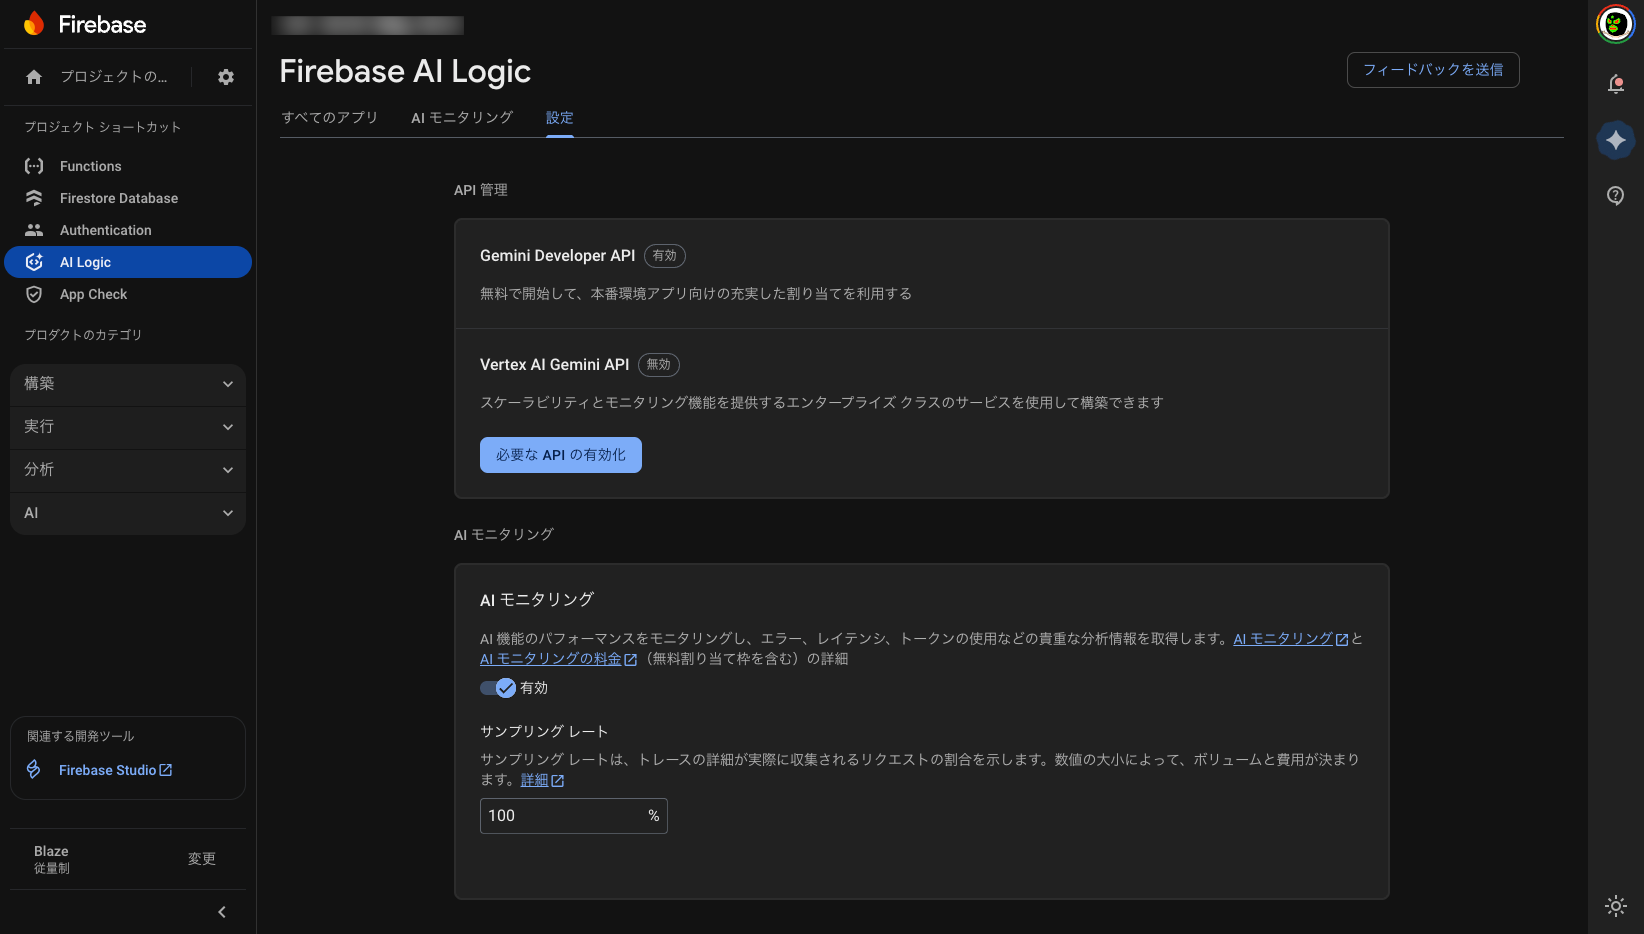The width and height of the screenshot is (1644, 934).
Task: Click the フィードバックを送信 button
Action: pyautogui.click(x=1432, y=70)
